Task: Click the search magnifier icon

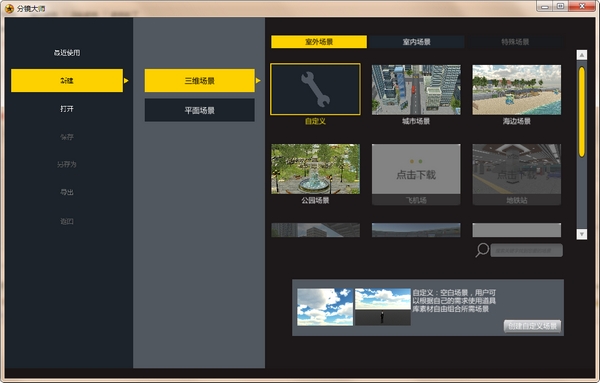Action: 482,250
